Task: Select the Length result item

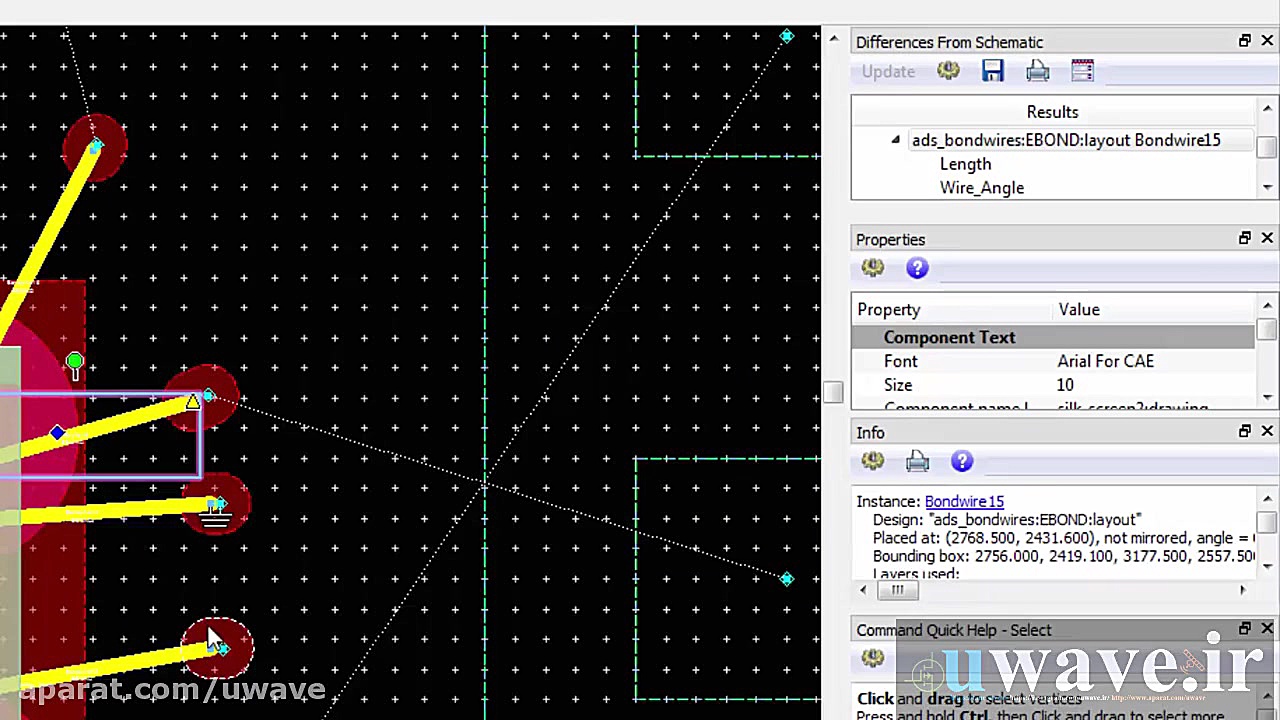Action: coord(965,164)
